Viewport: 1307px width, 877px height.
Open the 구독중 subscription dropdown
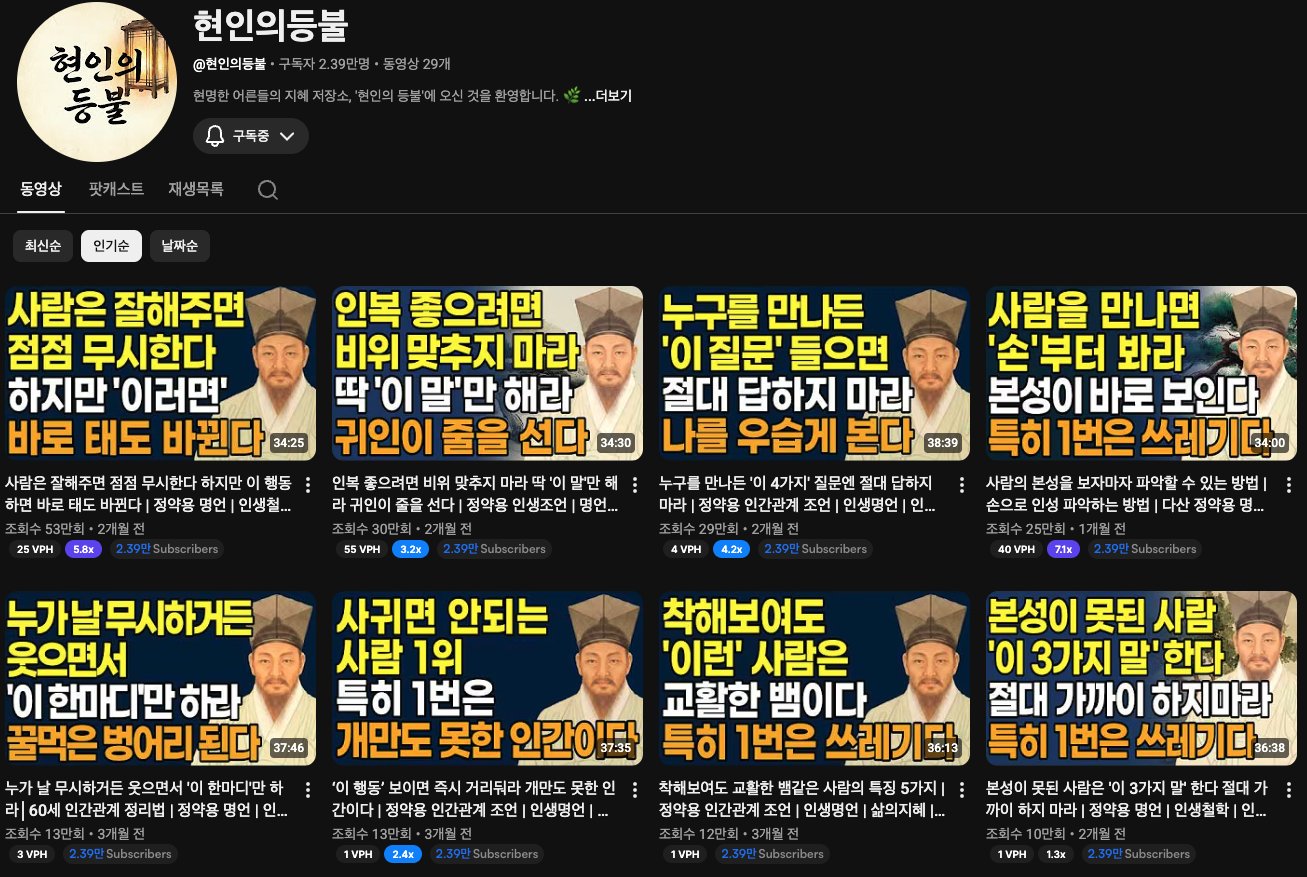pos(250,136)
